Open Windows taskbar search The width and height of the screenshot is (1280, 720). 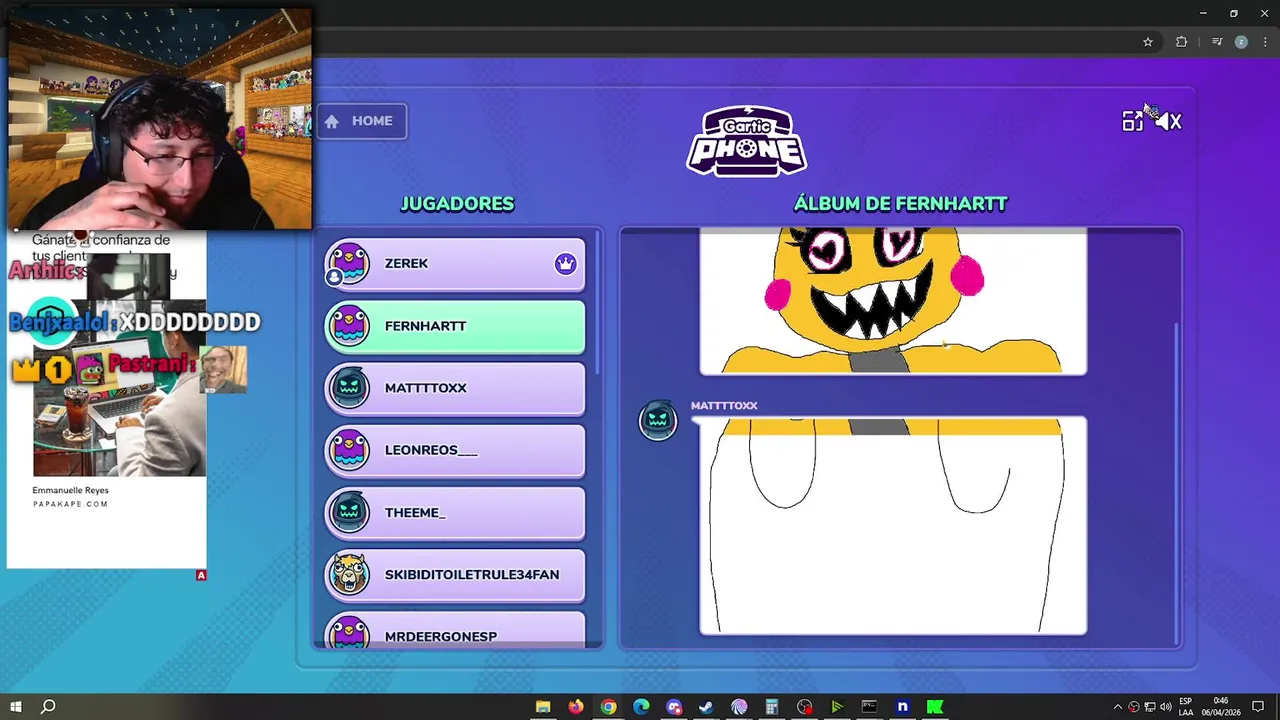[x=48, y=707]
